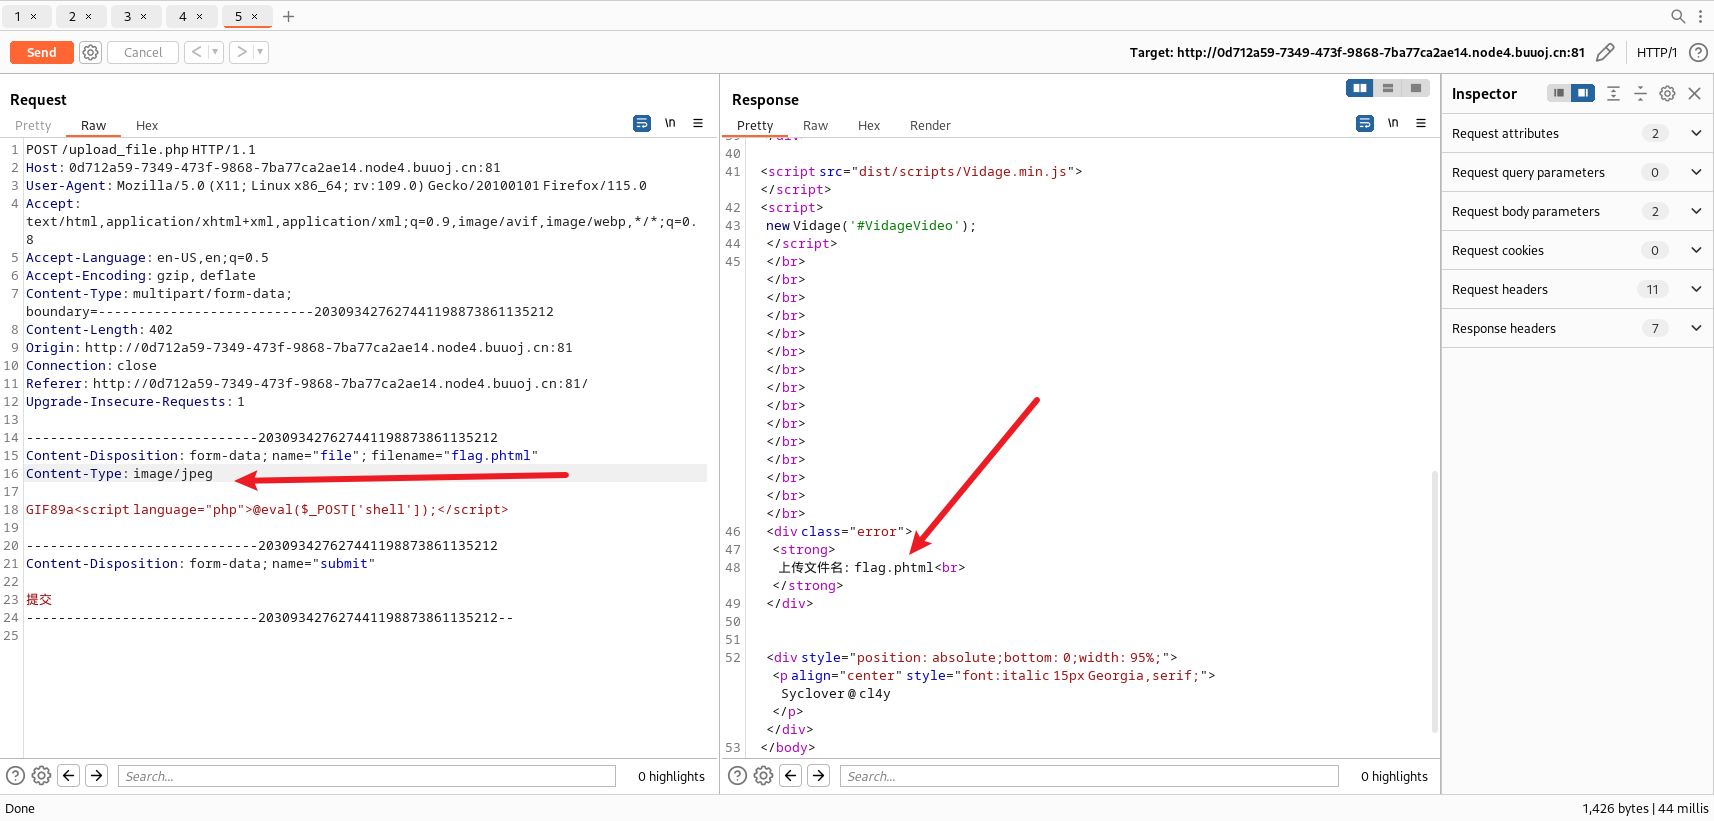
Task: Toggle word wrap in Response panel
Action: 1365,123
